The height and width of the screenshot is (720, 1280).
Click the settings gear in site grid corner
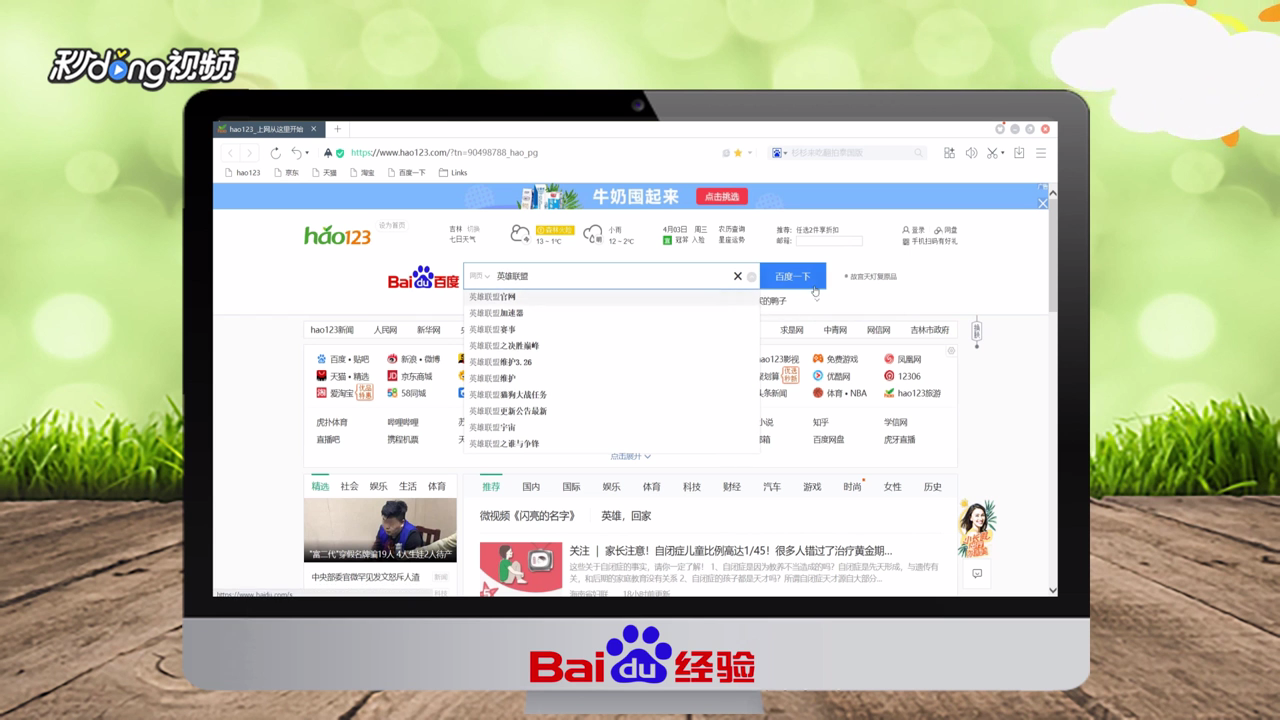951,351
